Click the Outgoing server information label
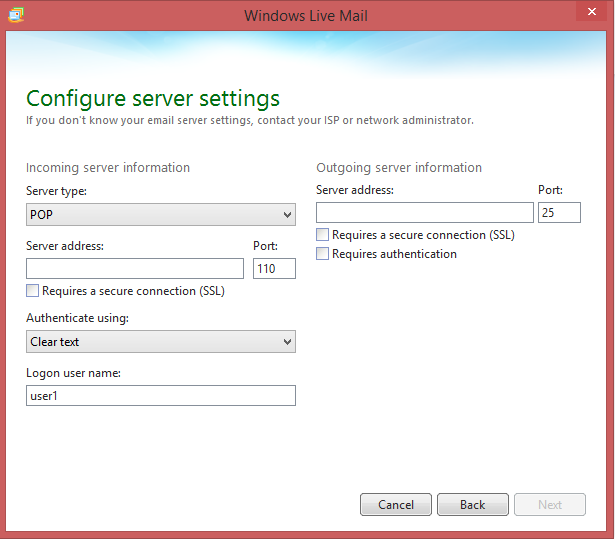 (399, 168)
